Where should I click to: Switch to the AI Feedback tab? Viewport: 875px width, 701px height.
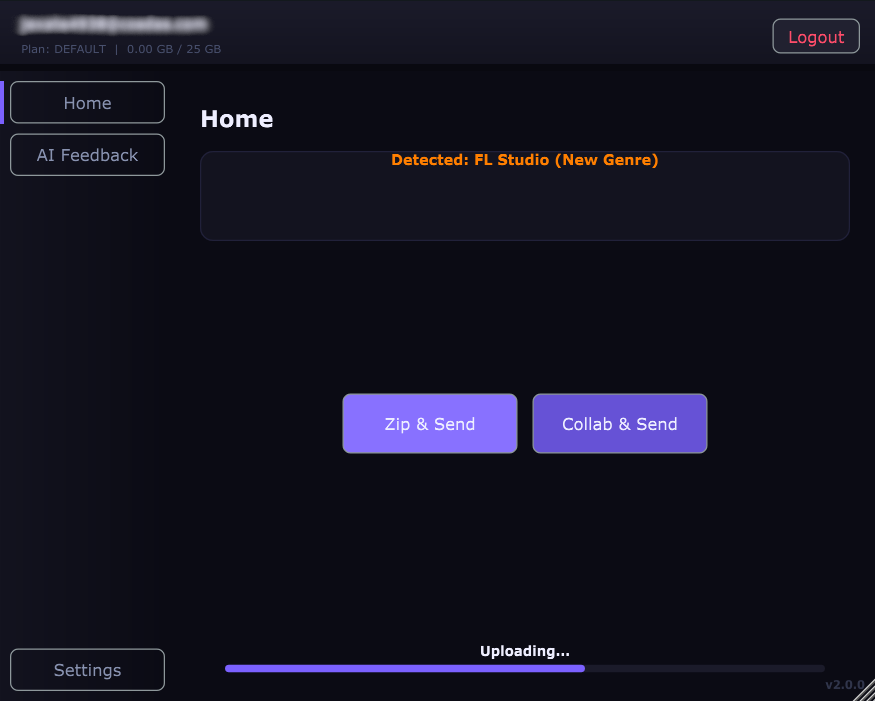pyautogui.click(x=87, y=155)
